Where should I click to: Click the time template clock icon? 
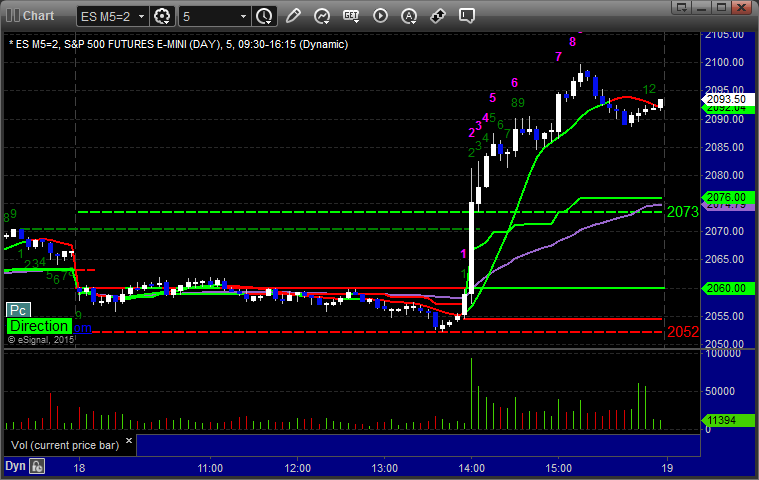click(264, 16)
